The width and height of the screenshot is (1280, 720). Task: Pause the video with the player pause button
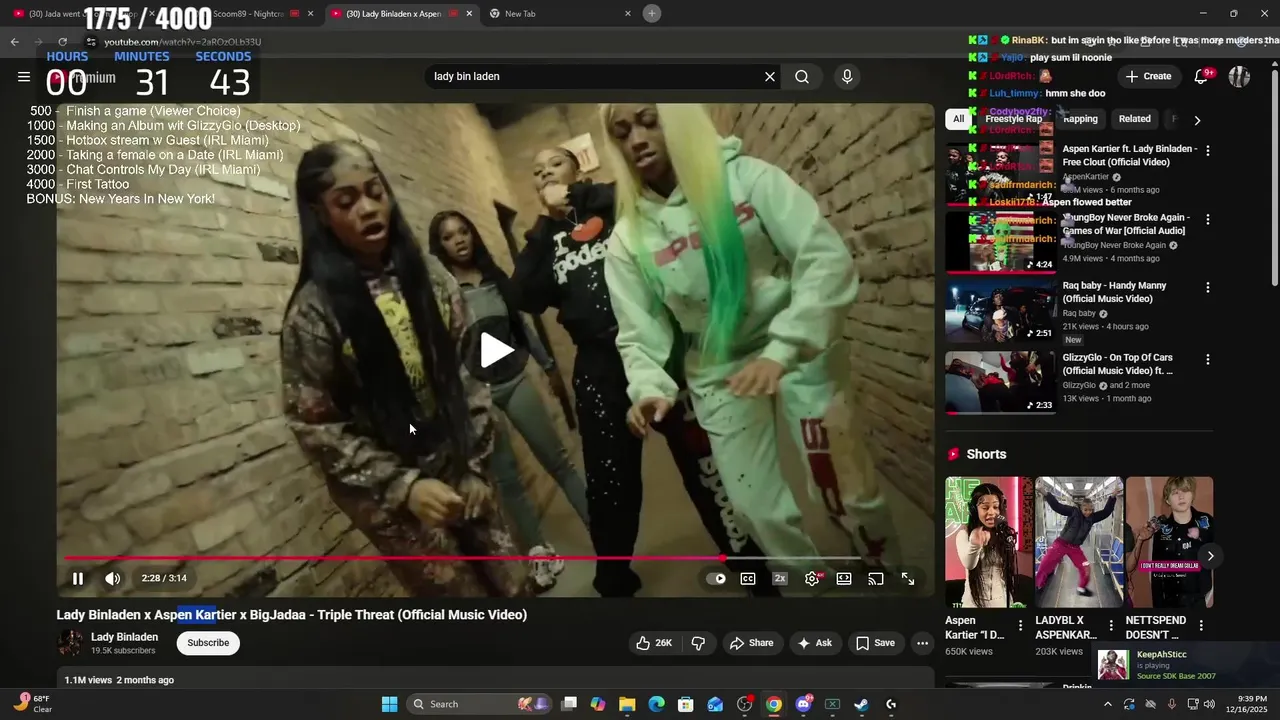[x=78, y=578]
